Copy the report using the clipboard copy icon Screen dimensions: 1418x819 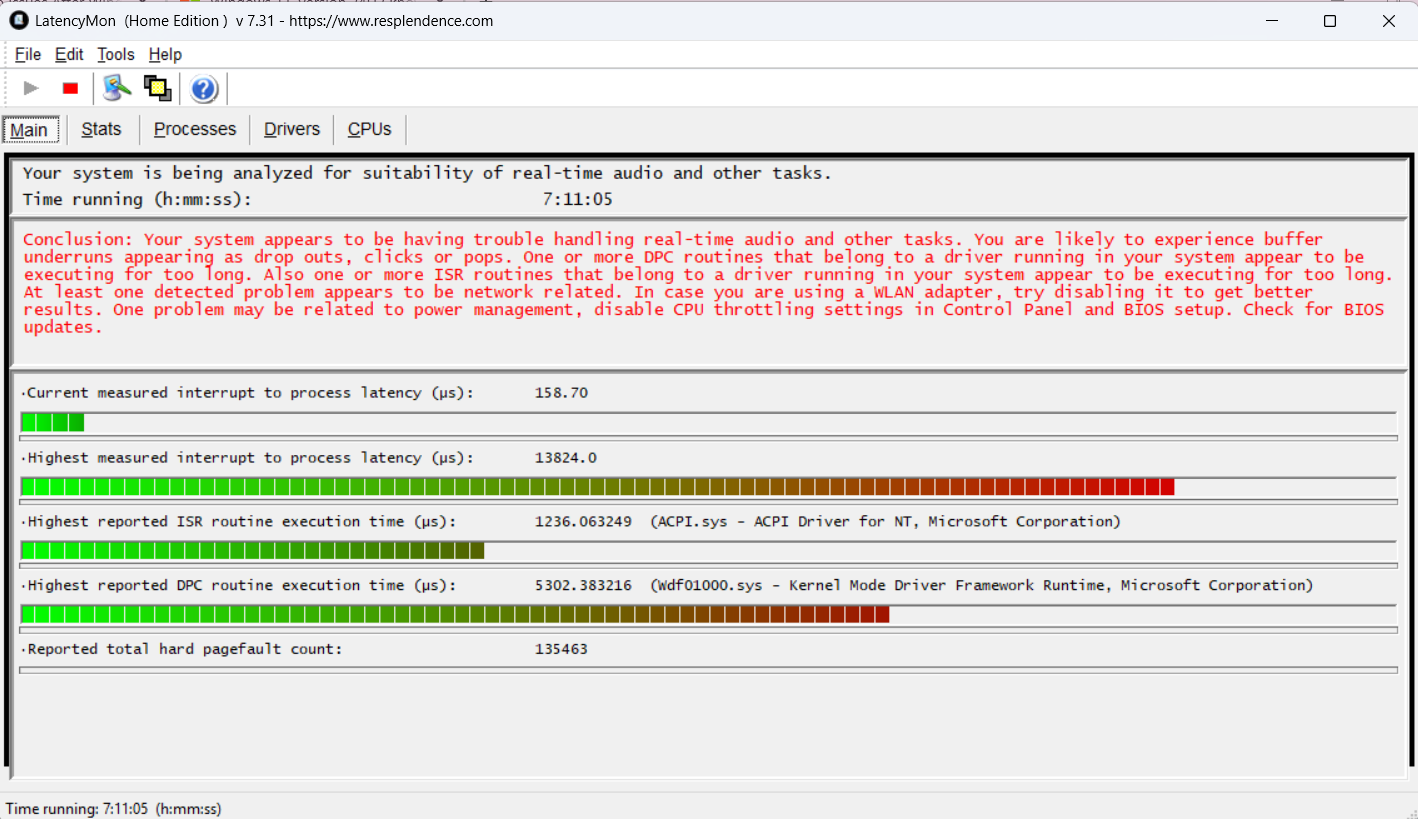(x=157, y=87)
